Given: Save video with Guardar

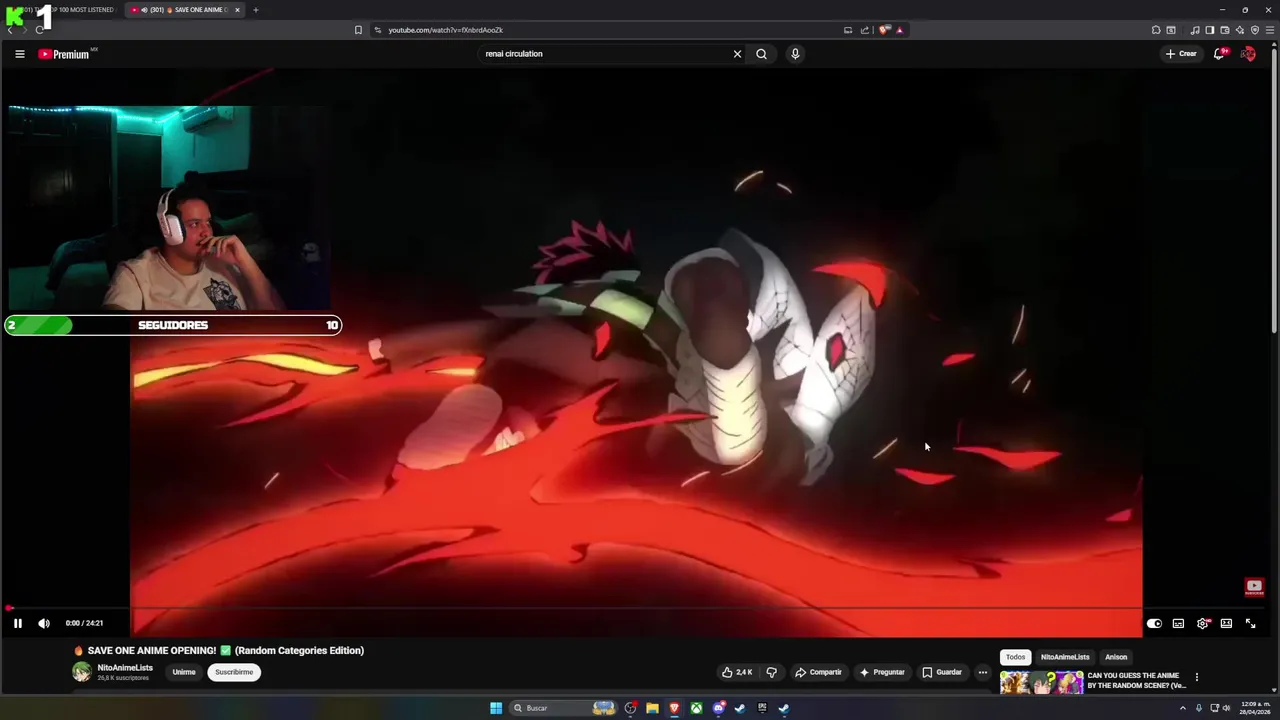Looking at the screenshot, I should pyautogui.click(x=942, y=672).
